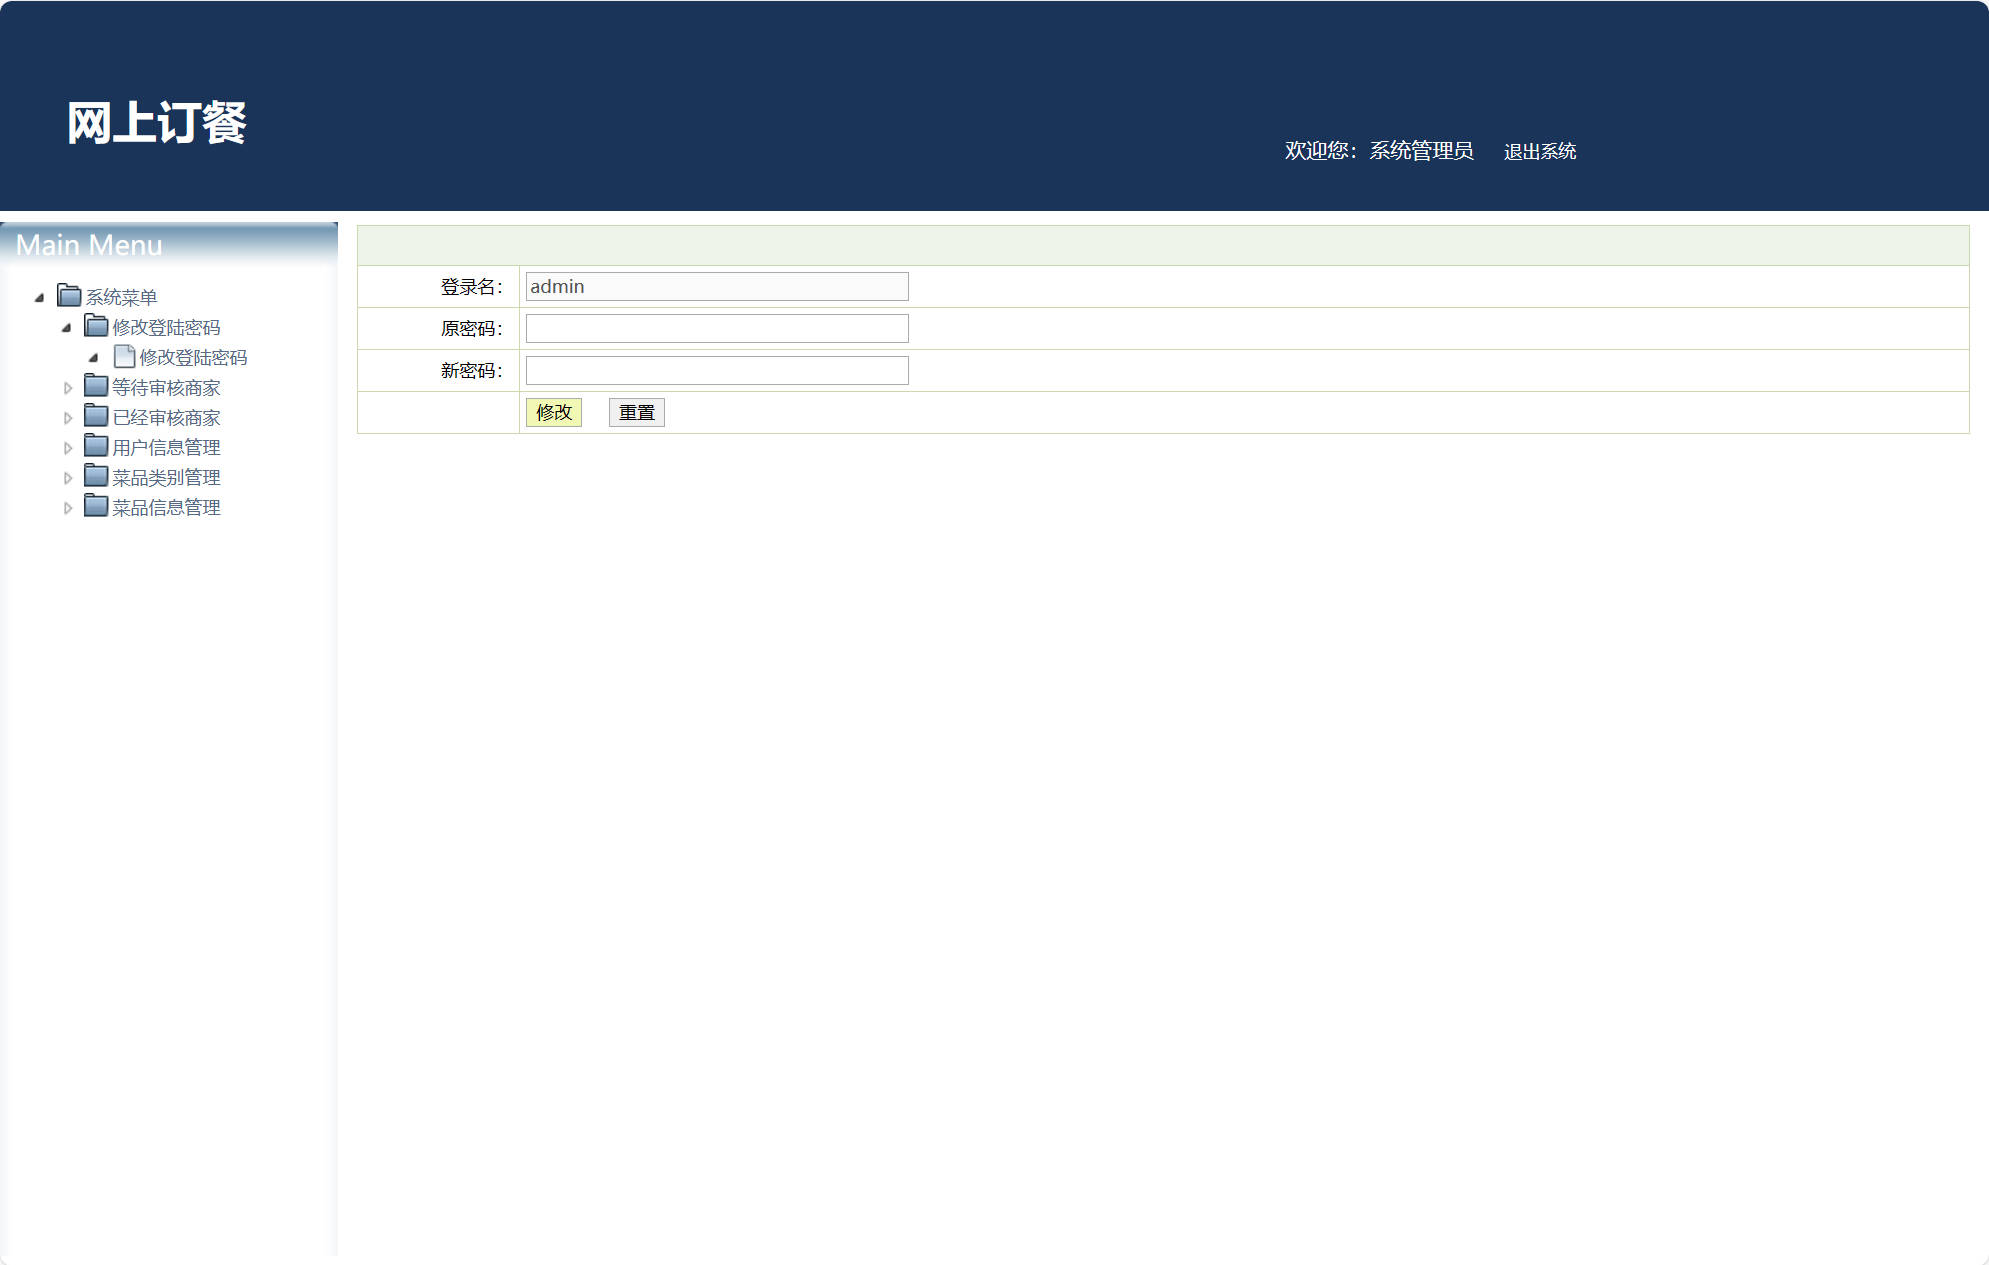Expand the 等待审核商家 tree node

pyautogui.click(x=68, y=387)
